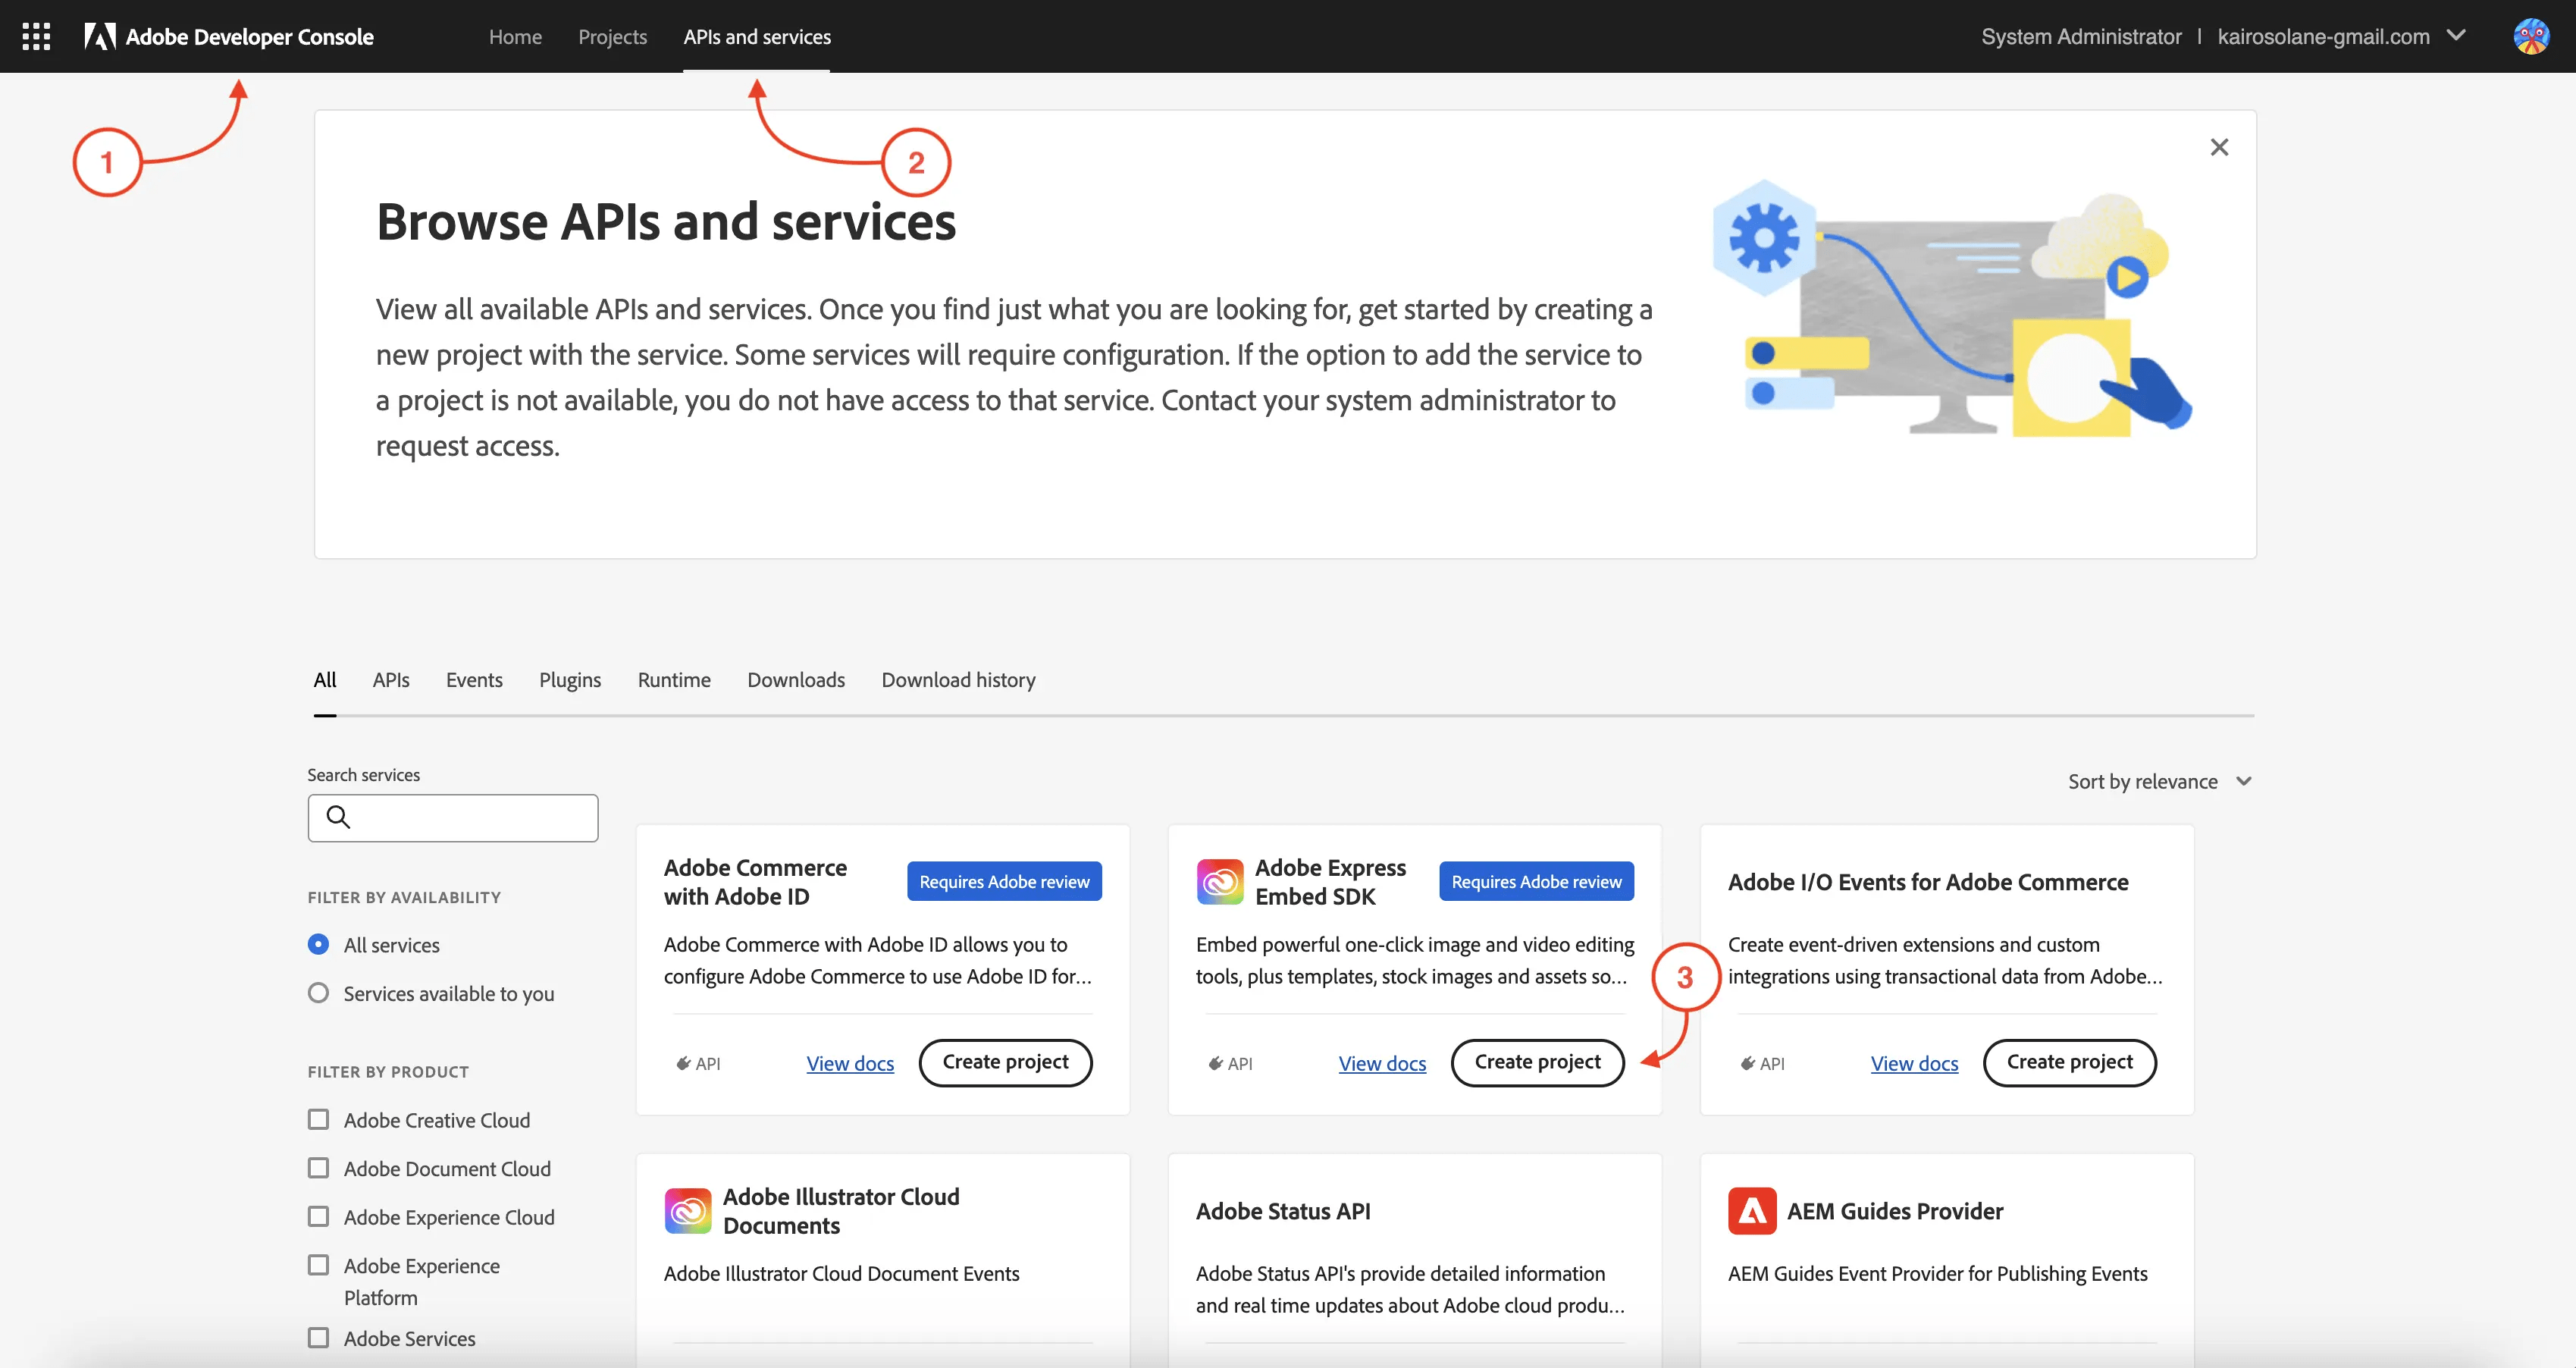
Task: Switch to the APIs tab
Action: click(x=391, y=680)
